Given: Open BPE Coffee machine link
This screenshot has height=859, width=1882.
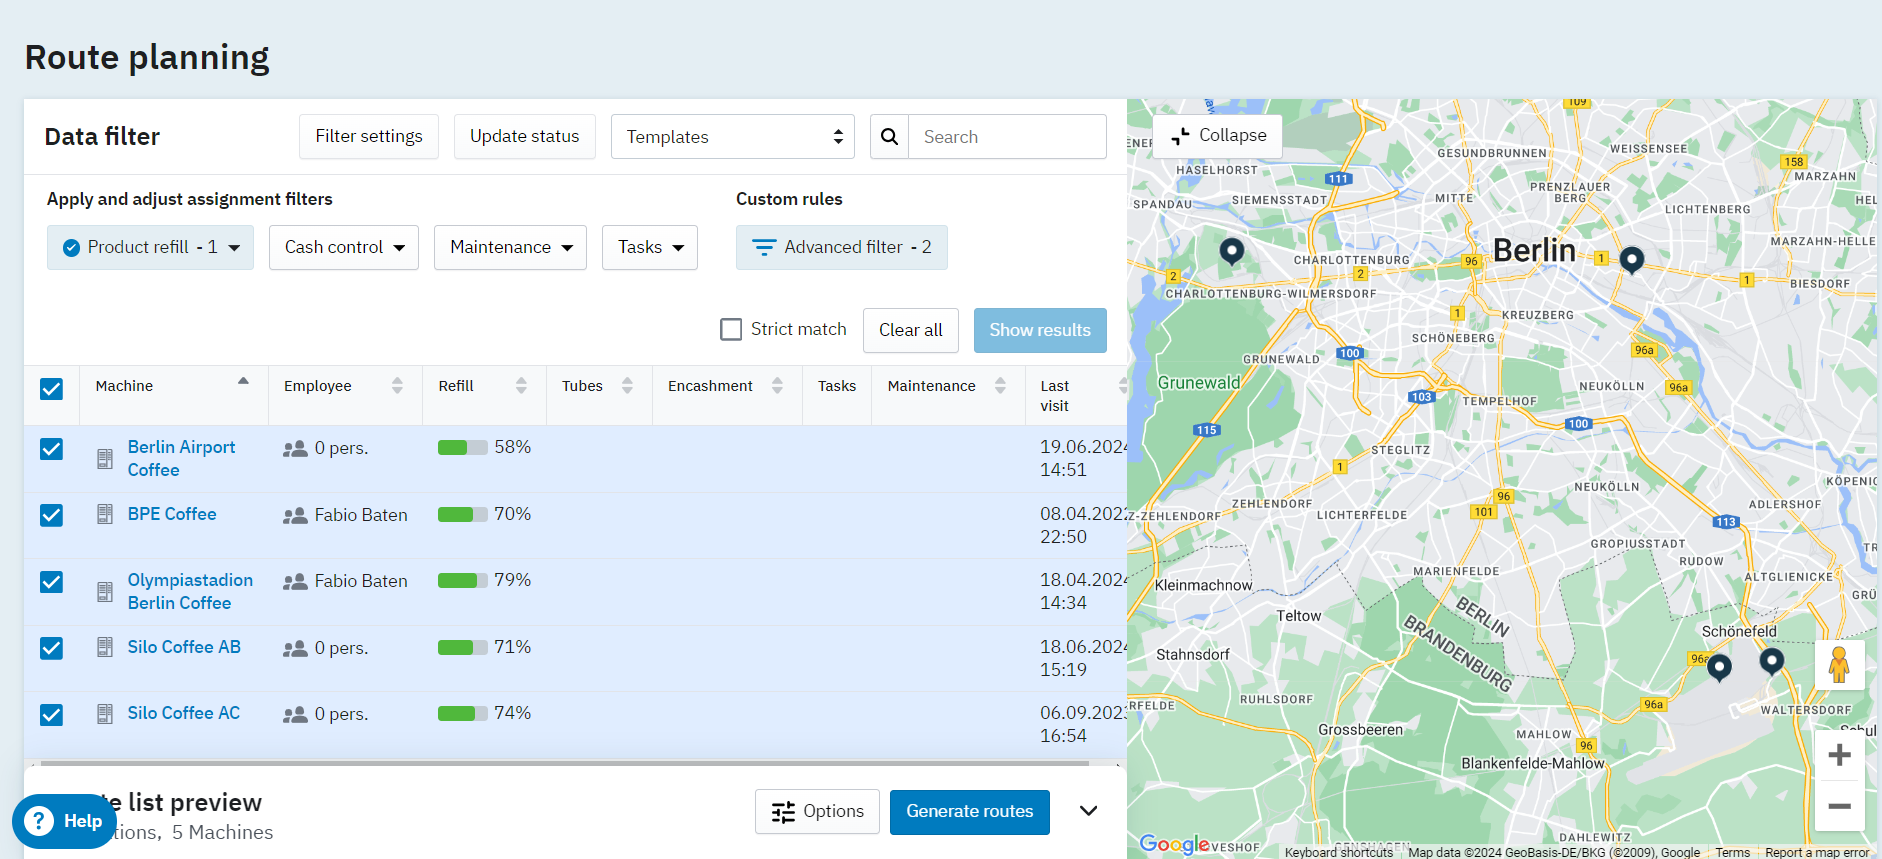Looking at the screenshot, I should coord(172,514).
